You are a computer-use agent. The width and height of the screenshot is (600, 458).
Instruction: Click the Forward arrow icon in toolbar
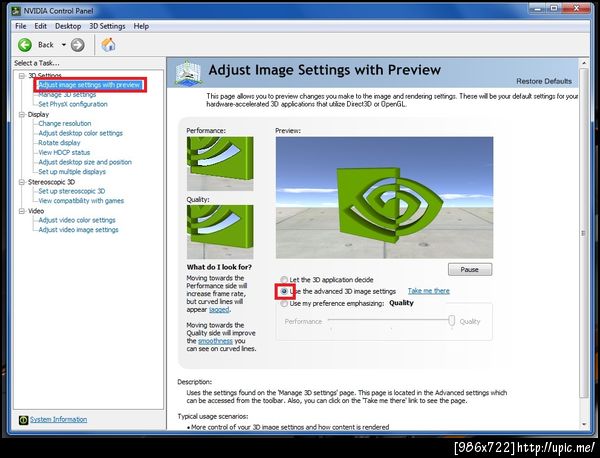click(x=78, y=45)
